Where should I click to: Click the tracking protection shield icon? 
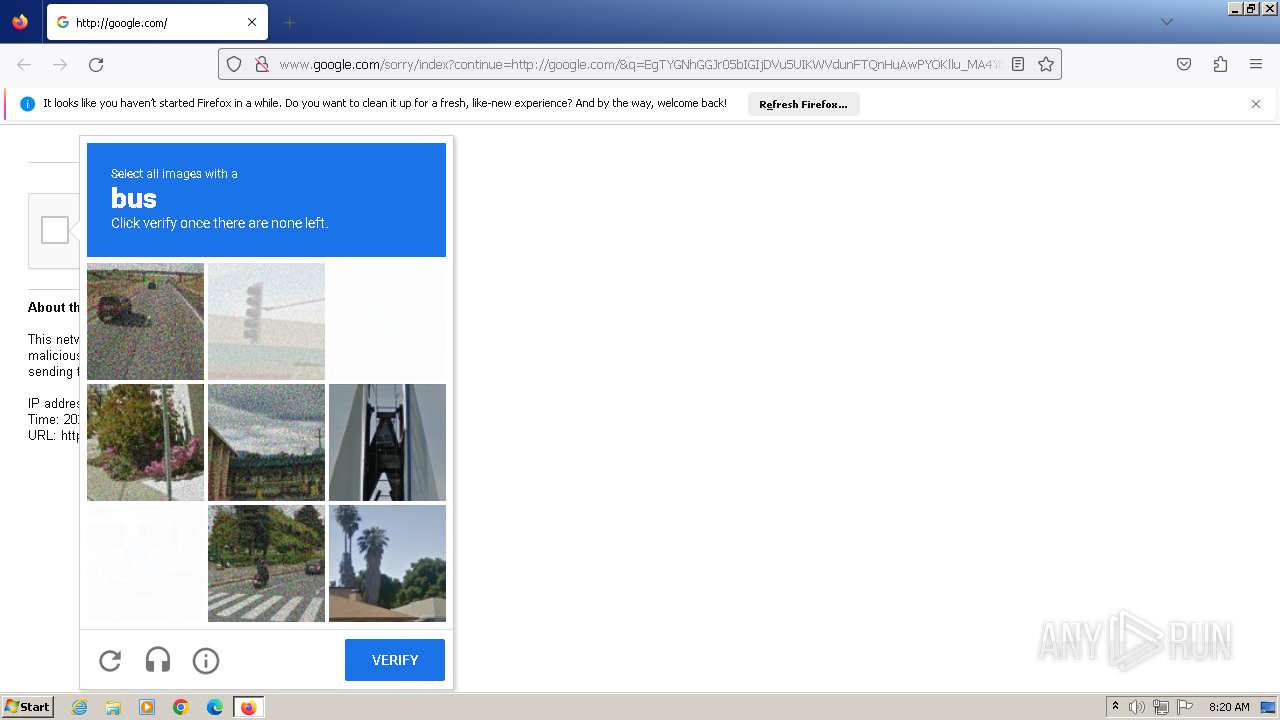tap(234, 64)
